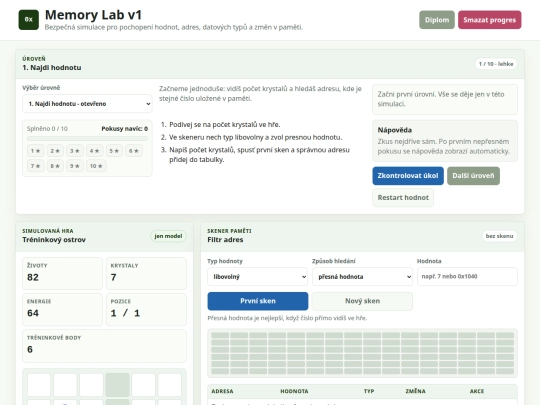Open the 'Výběr úrovně' level dropdown
Image resolution: width=540 pixels, height=405 pixels.
point(87,104)
